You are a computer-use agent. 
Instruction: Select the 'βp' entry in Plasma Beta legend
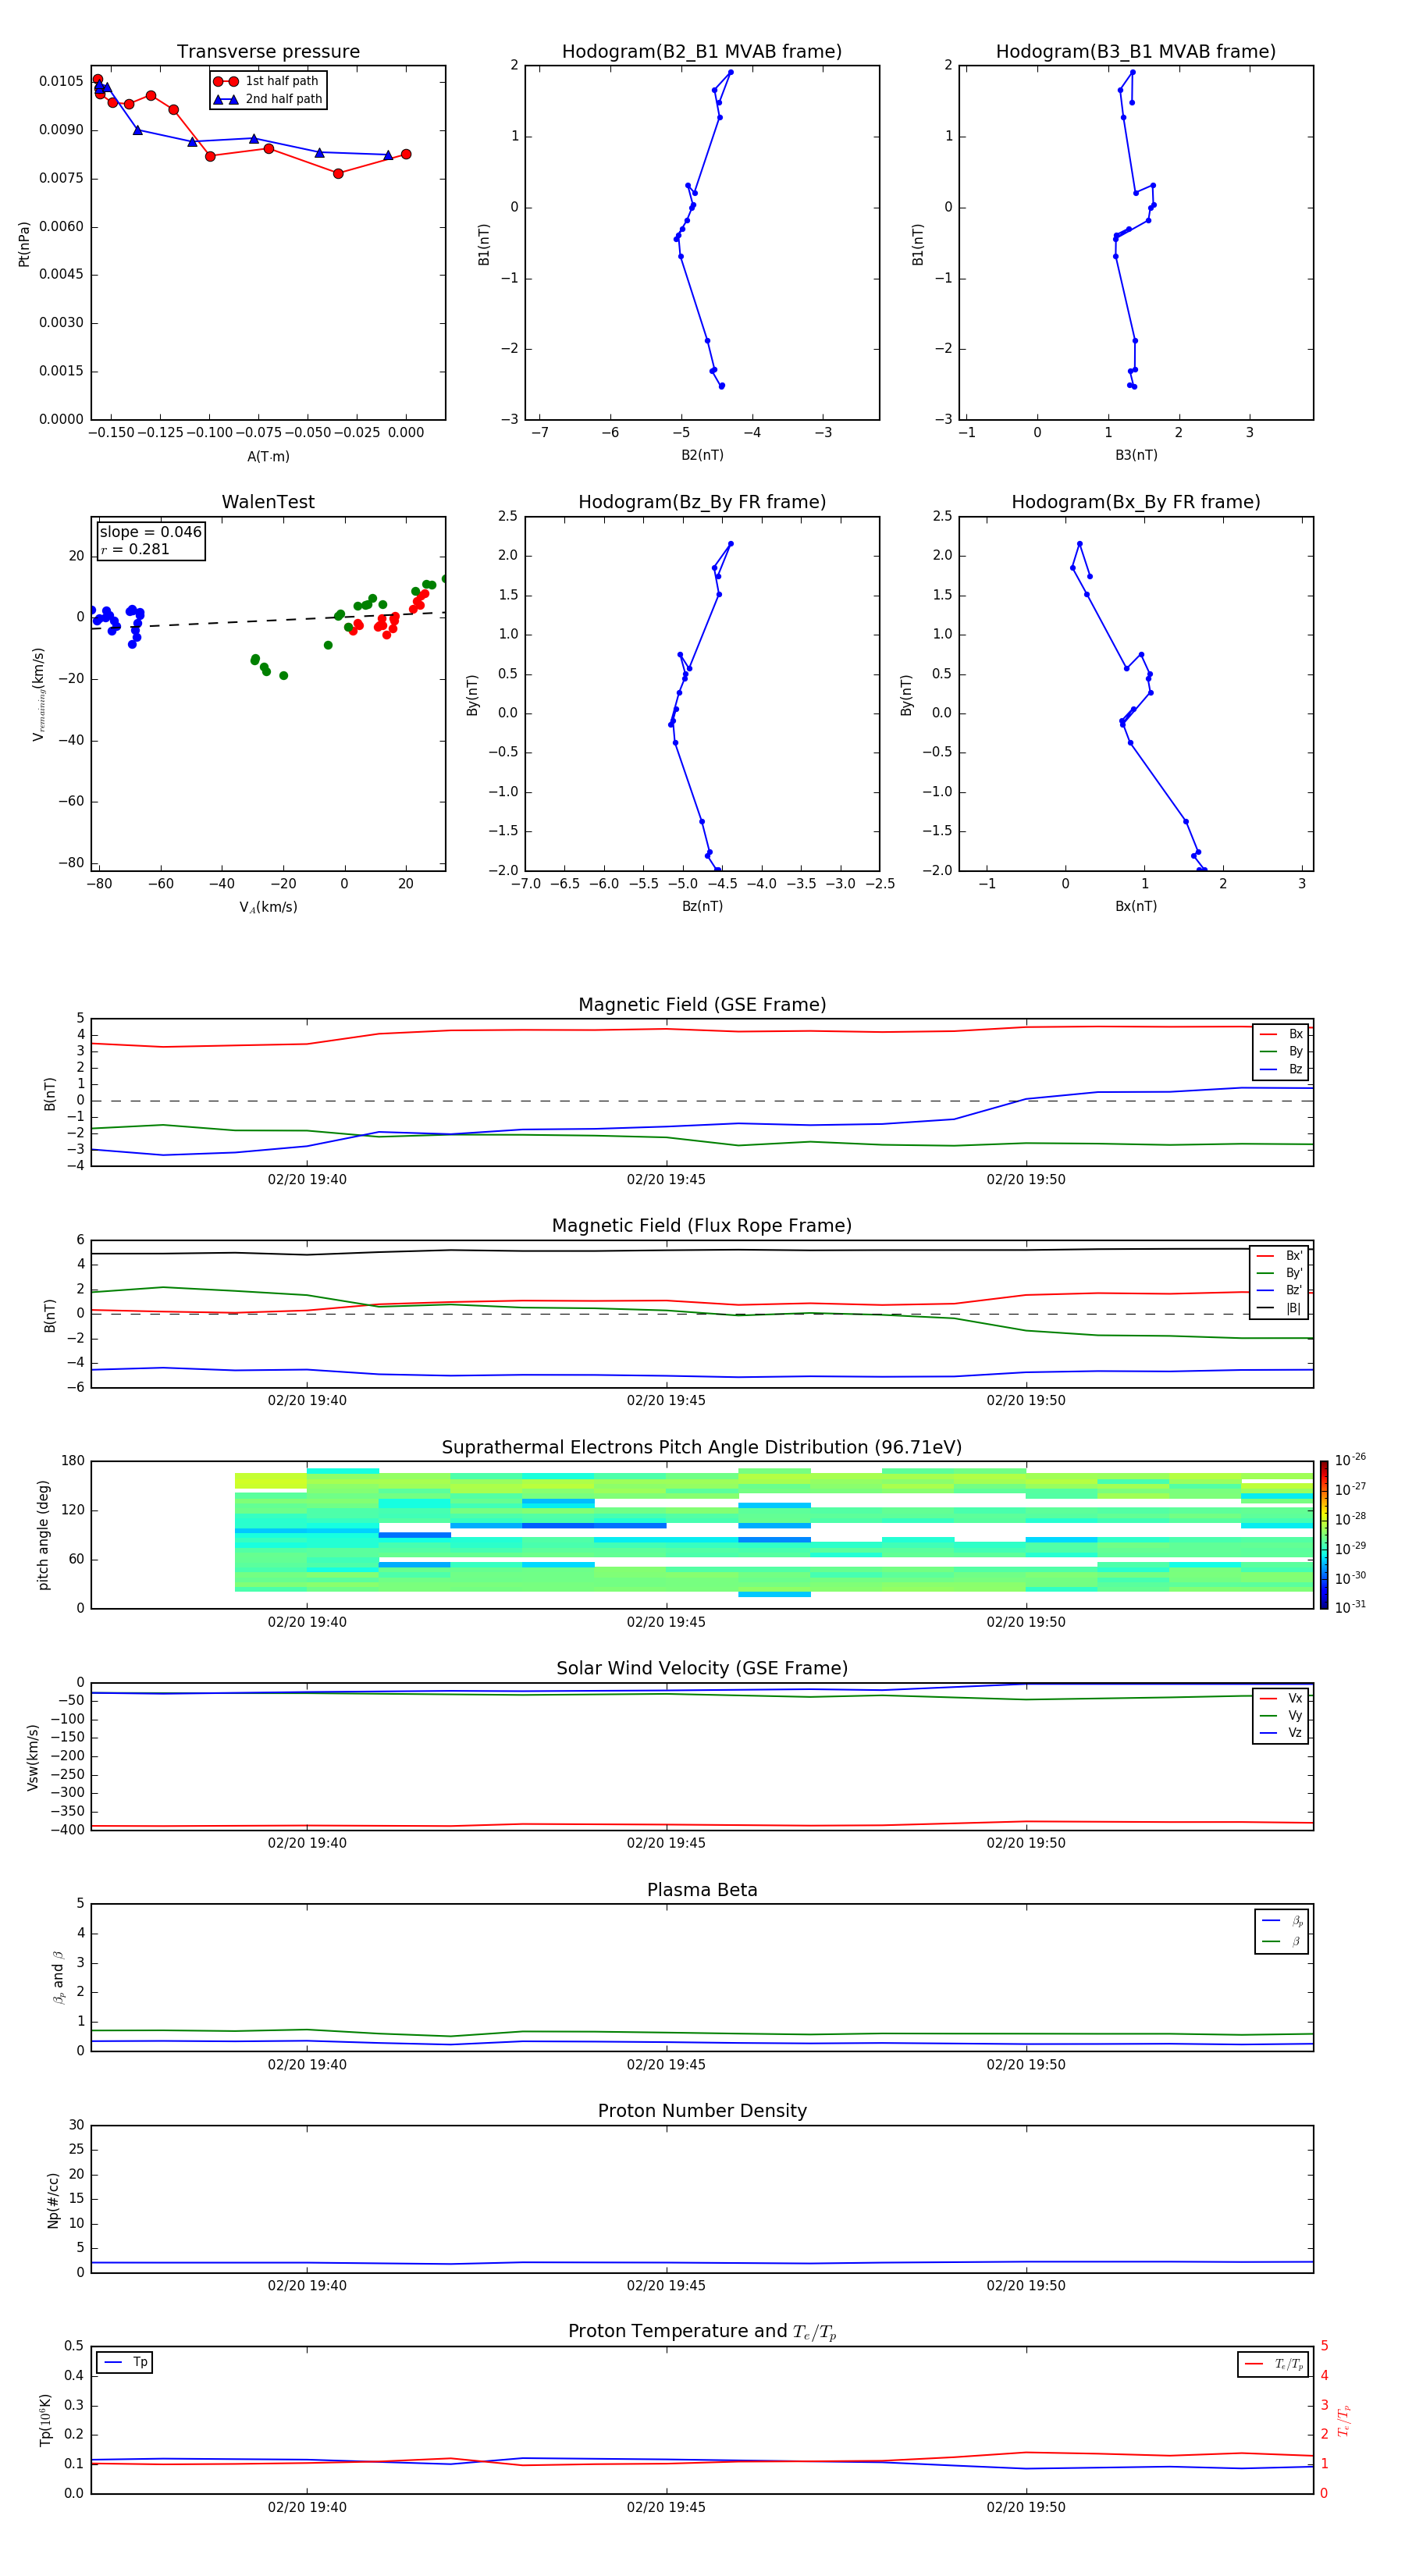(x=1282, y=1921)
